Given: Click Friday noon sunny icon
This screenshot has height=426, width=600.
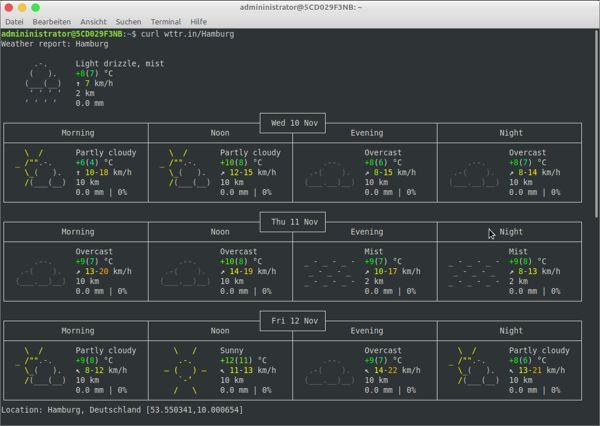Looking at the screenshot, I should click(186, 371).
